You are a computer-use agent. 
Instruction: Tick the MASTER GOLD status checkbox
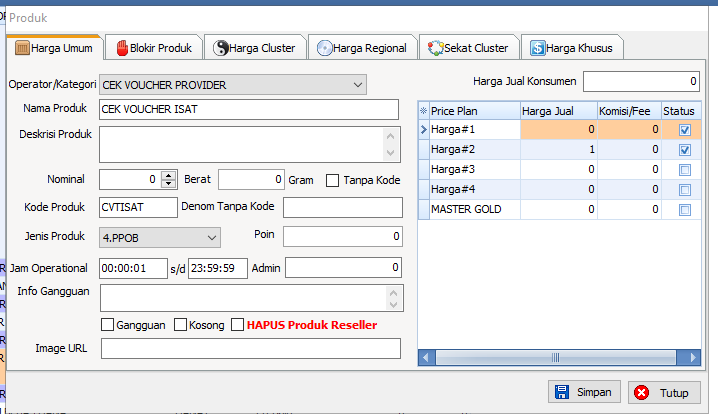685,210
